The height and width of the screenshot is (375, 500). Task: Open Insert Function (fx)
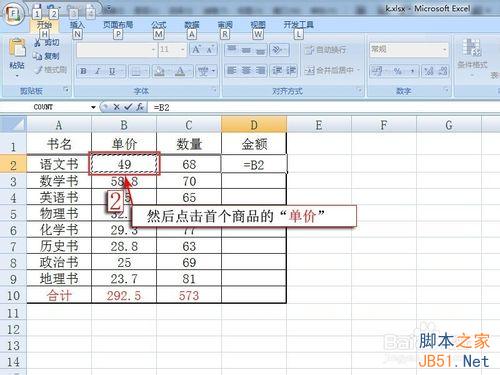pos(140,107)
